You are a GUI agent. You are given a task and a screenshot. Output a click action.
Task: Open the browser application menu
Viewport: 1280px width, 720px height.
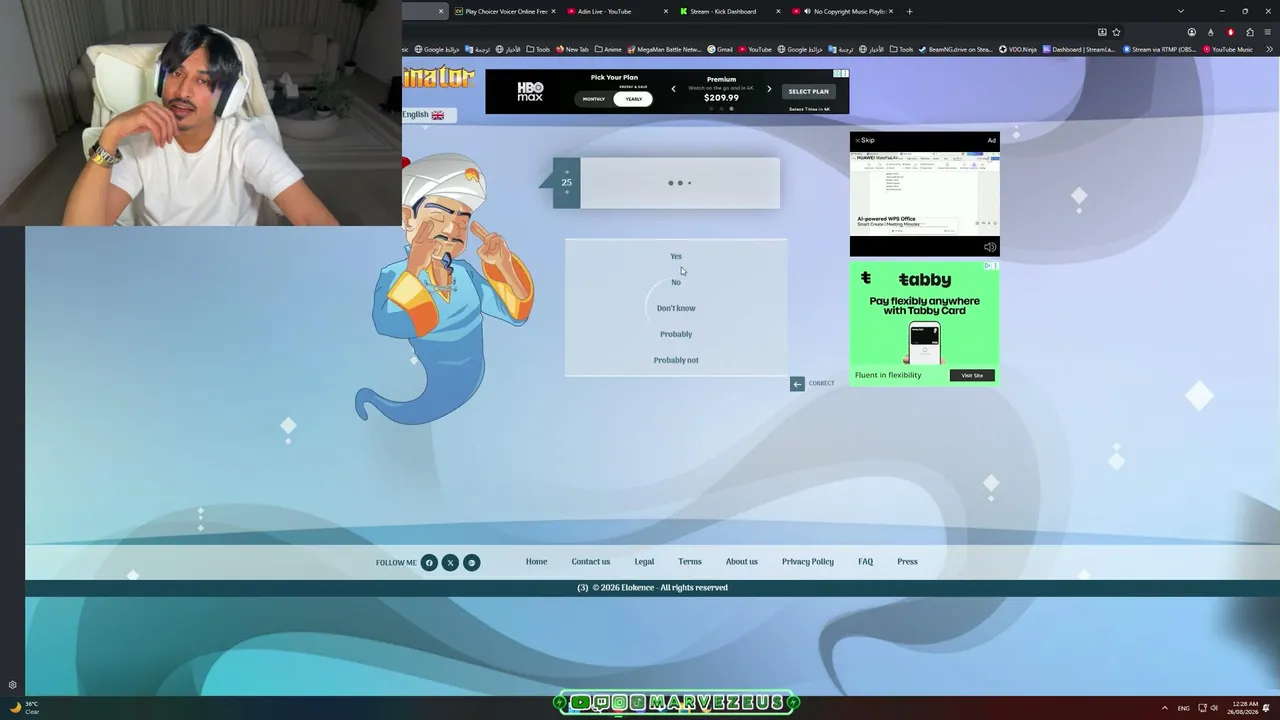(1269, 32)
